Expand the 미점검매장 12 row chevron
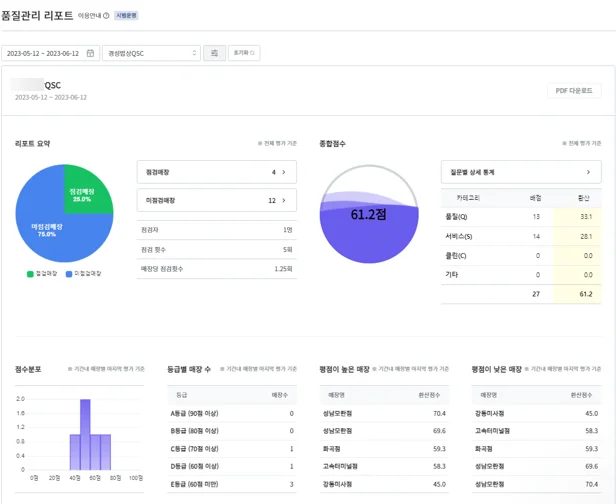The height and width of the screenshot is (504, 616). pyautogui.click(x=284, y=200)
